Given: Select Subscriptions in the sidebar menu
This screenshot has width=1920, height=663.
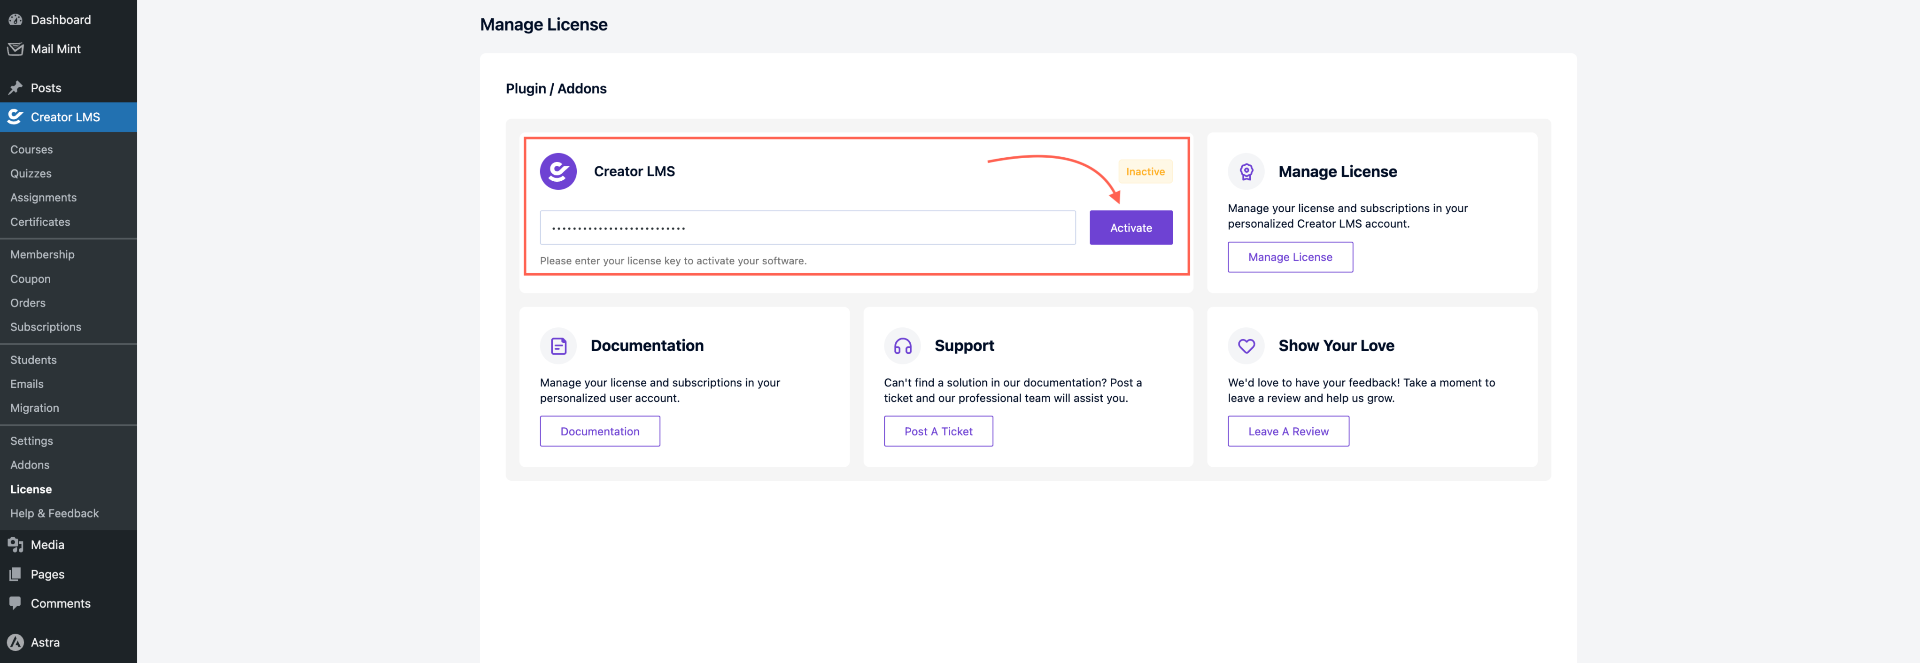Looking at the screenshot, I should (x=46, y=327).
